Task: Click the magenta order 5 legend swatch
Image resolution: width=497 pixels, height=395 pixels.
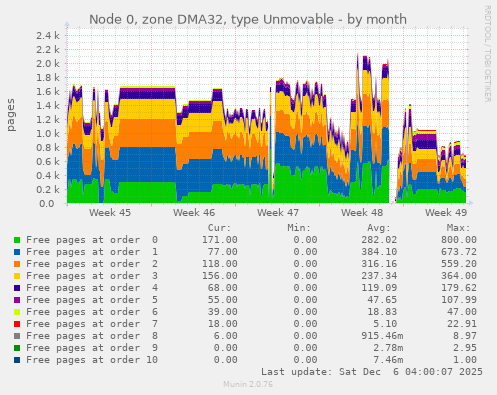Action: tap(17, 300)
